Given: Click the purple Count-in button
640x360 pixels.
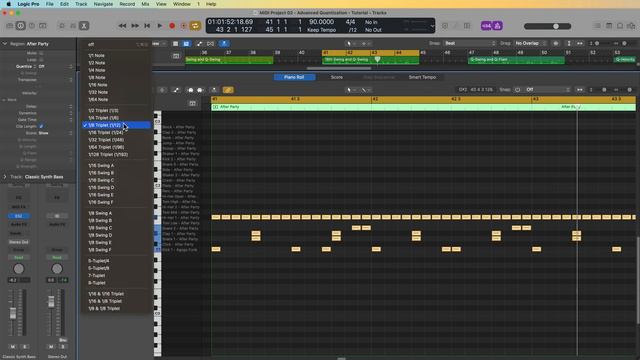Looking at the screenshot, I should pos(486,26).
